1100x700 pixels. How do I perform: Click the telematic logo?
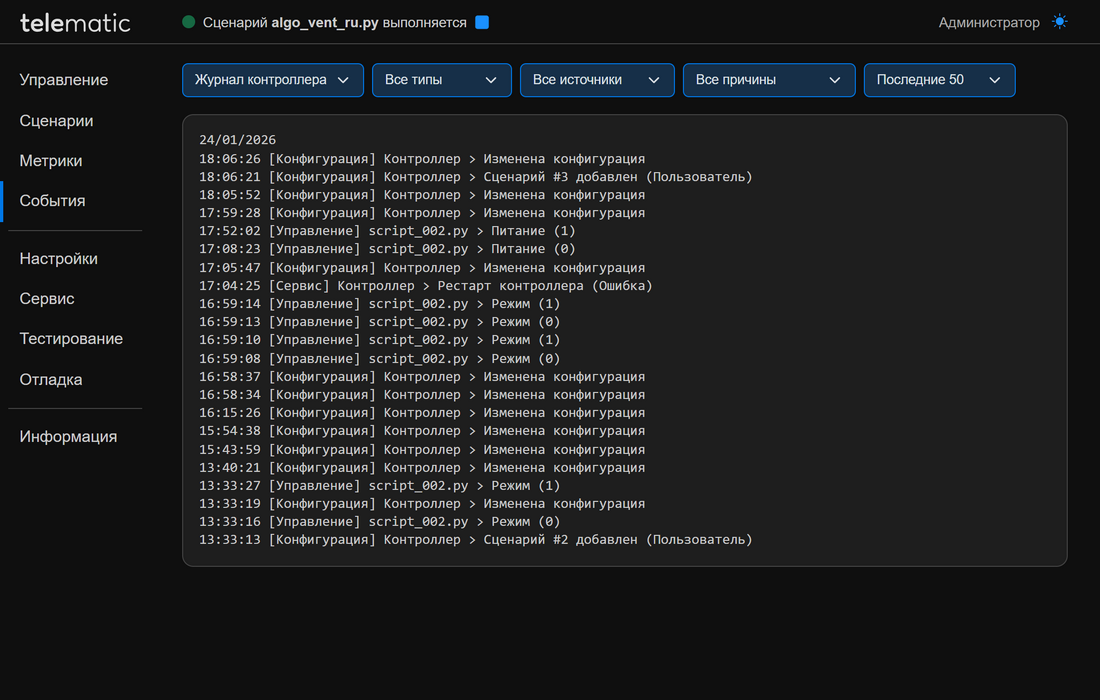coord(75,22)
